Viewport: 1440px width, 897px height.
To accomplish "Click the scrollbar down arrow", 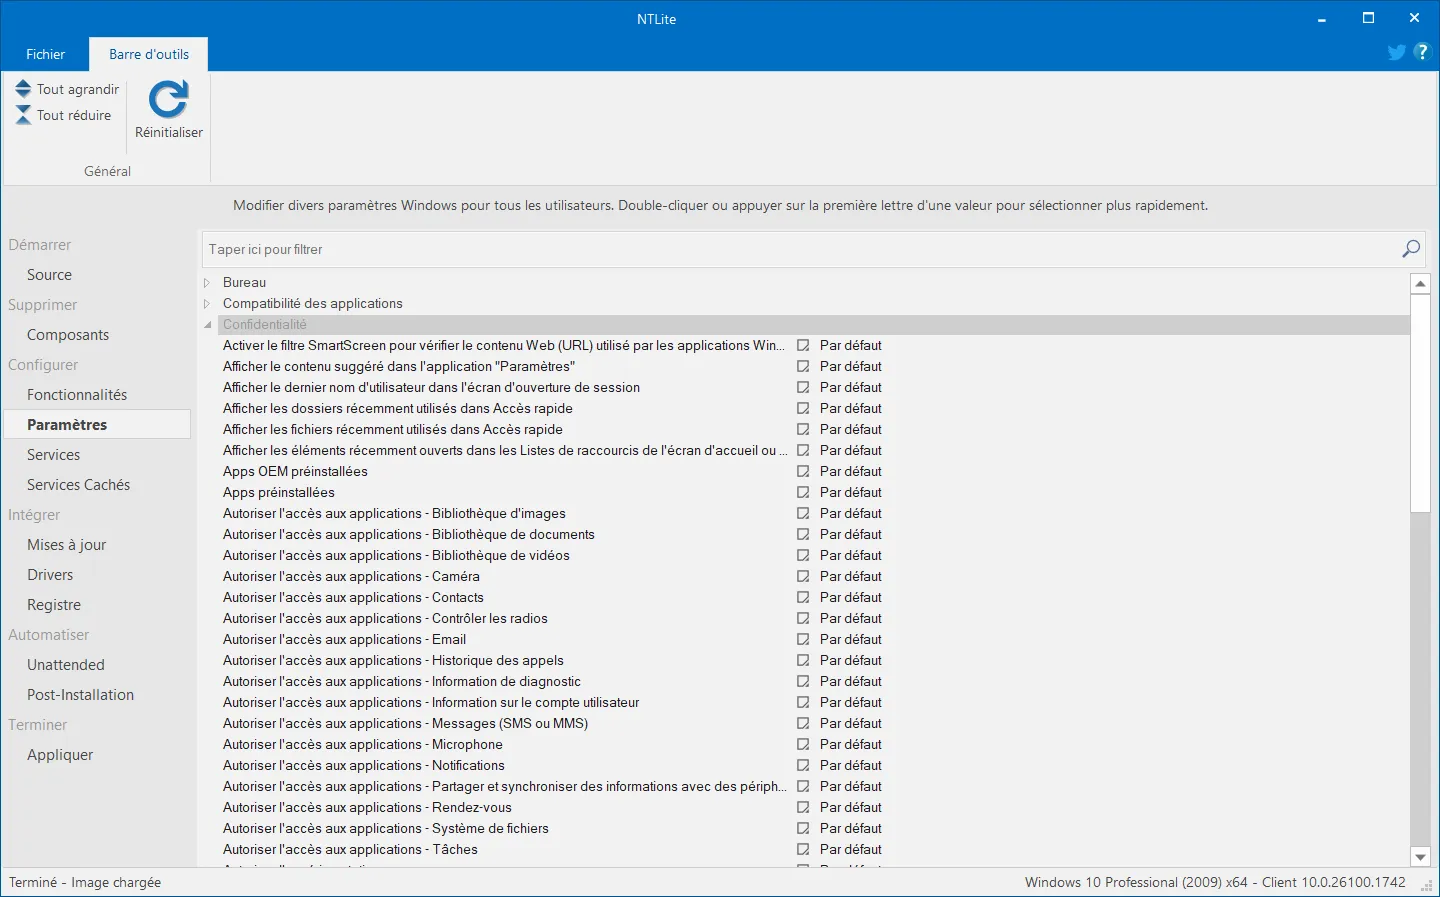I will click(x=1420, y=857).
